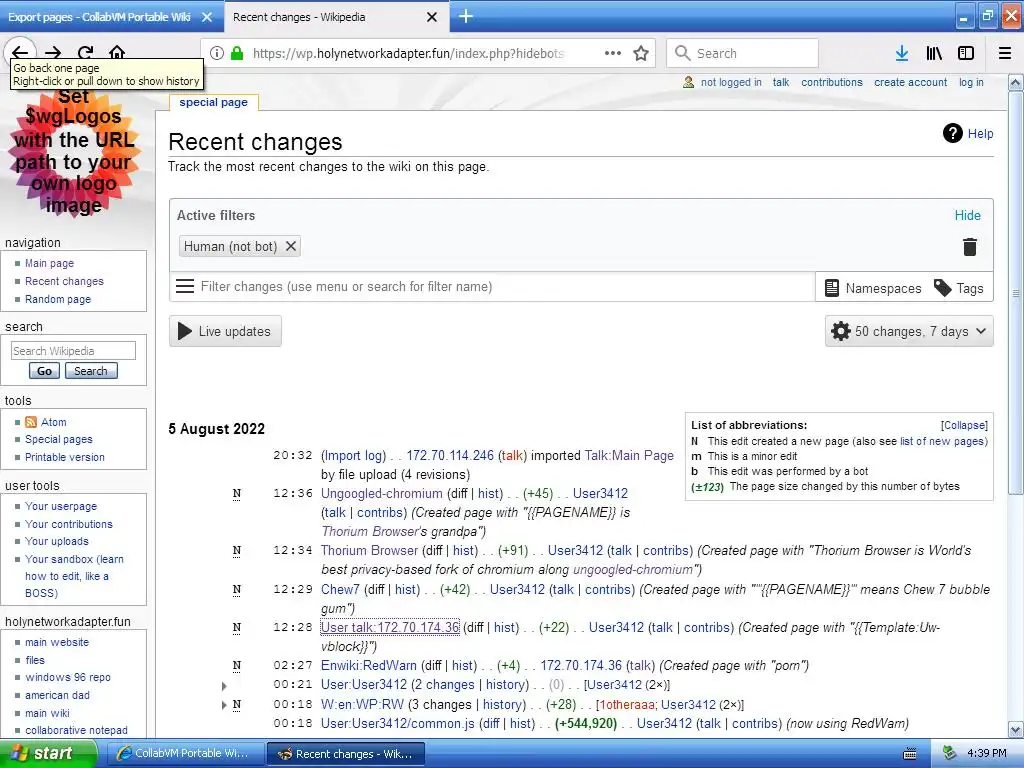The height and width of the screenshot is (768, 1024).
Task: Click the Search Wikipedia input field
Action: point(73,351)
